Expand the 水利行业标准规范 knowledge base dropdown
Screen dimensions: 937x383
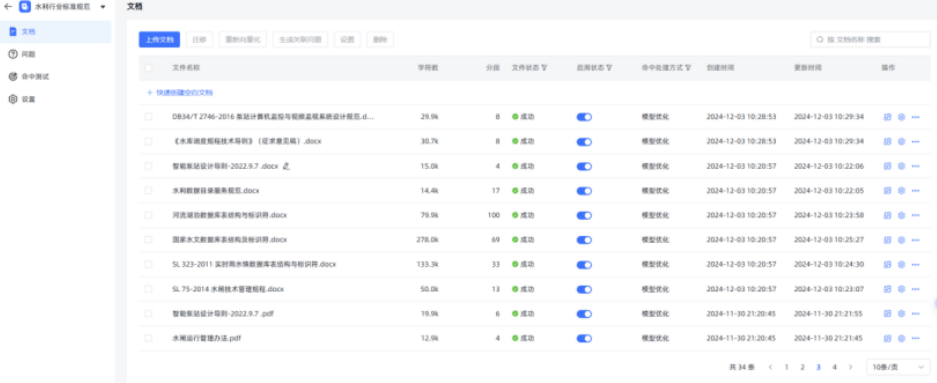103,7
